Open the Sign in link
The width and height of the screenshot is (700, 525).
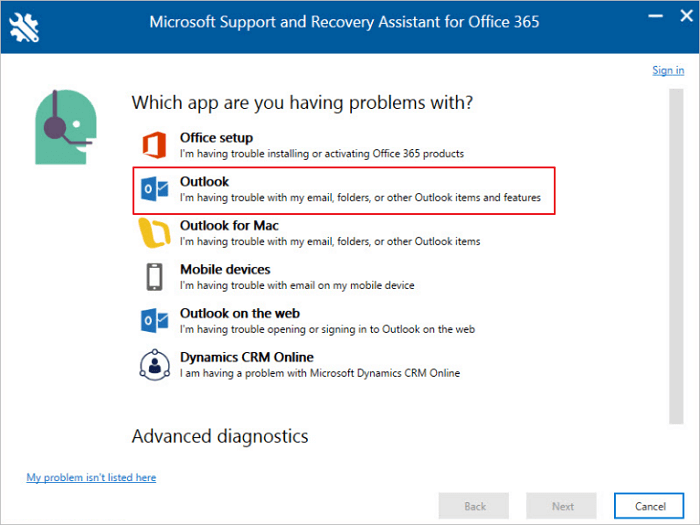668,70
